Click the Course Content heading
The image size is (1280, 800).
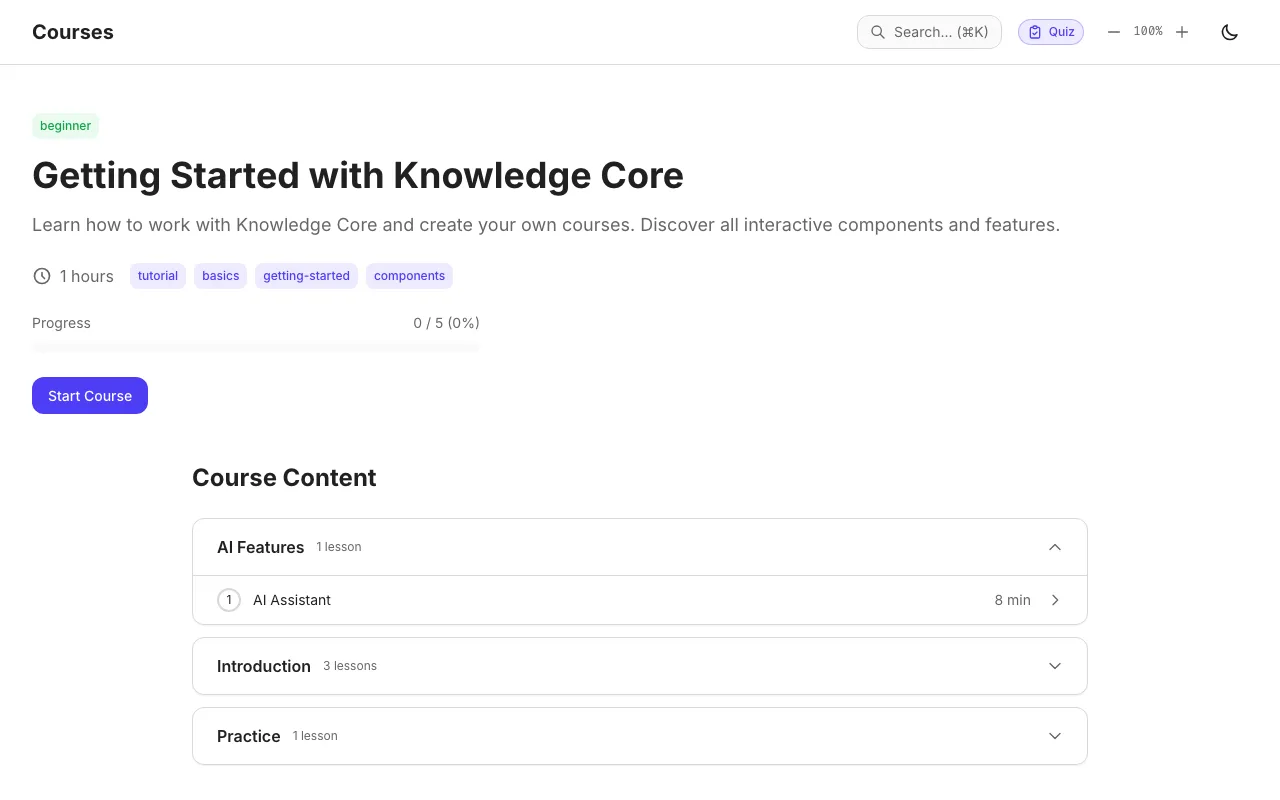click(284, 477)
